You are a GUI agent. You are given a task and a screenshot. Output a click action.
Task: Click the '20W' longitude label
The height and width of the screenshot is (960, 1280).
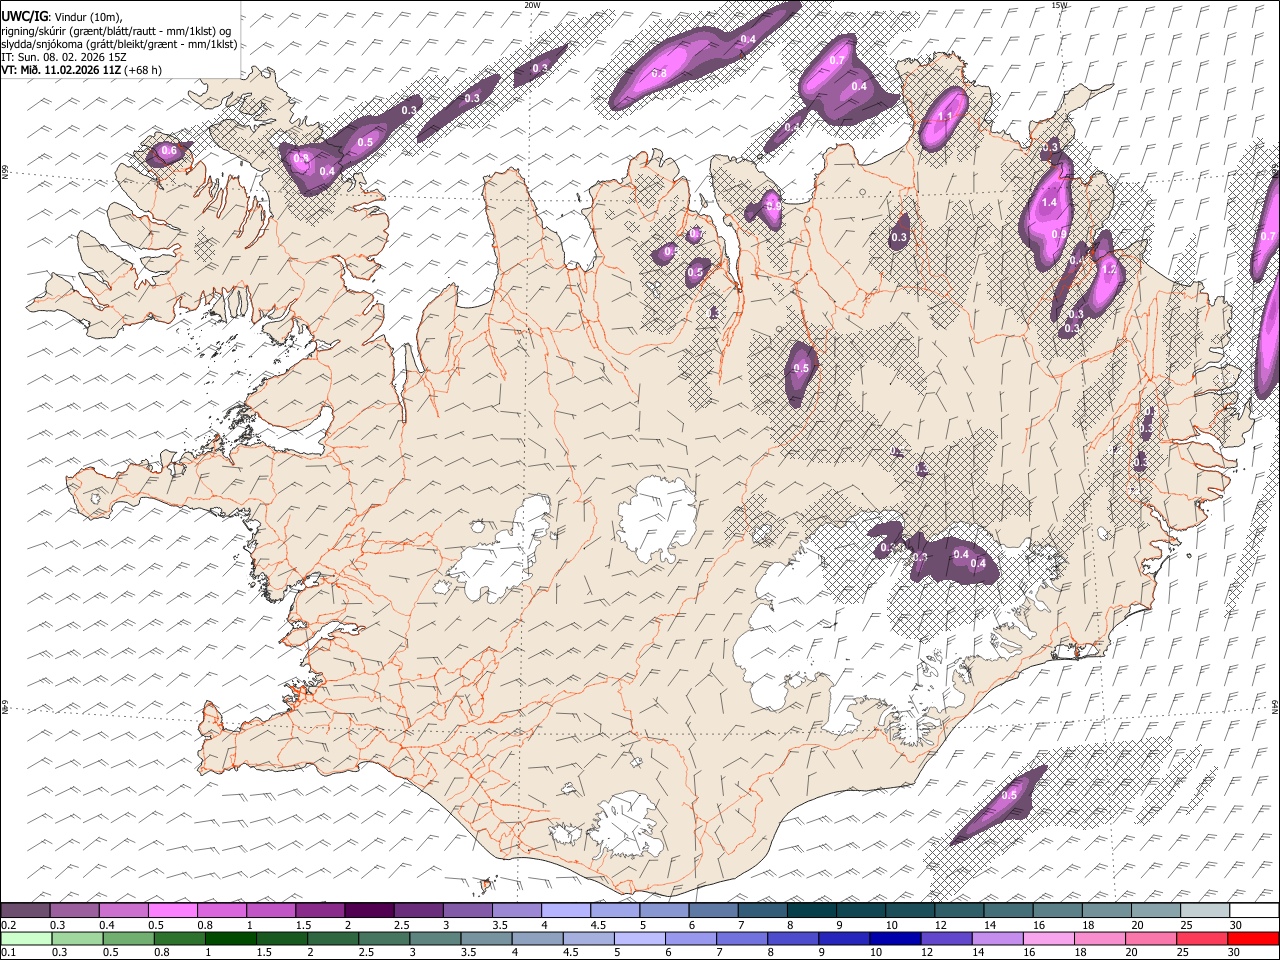[532, 5]
